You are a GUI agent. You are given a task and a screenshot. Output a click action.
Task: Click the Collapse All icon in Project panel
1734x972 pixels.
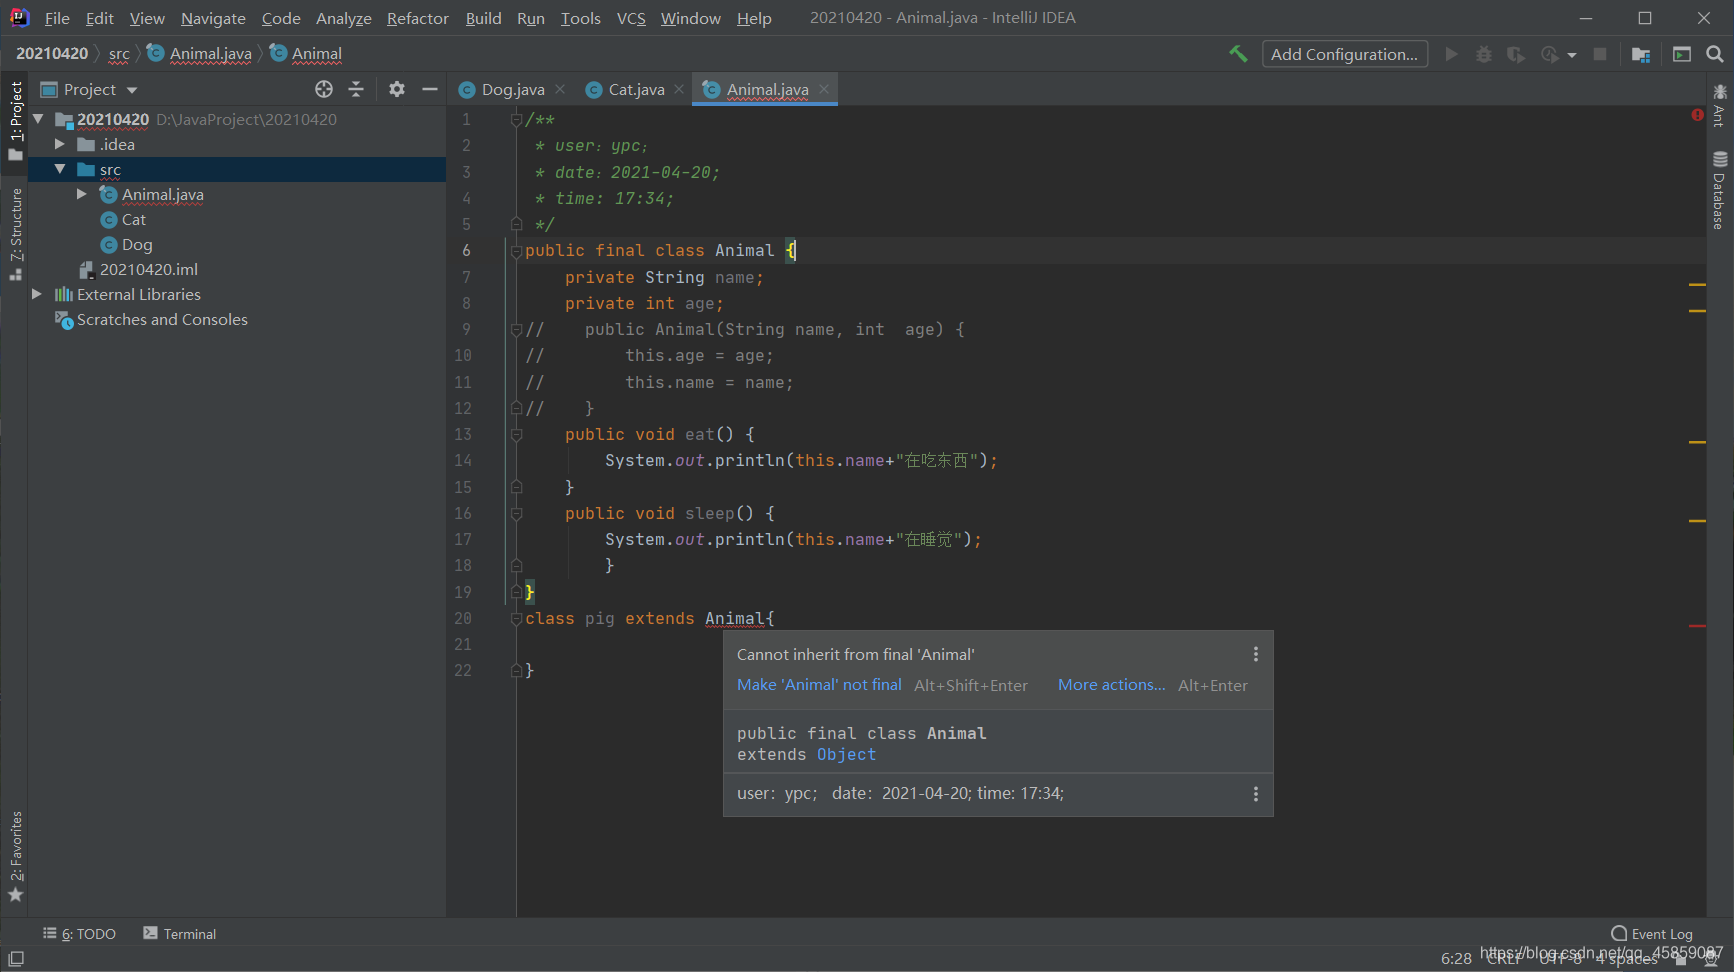356,89
